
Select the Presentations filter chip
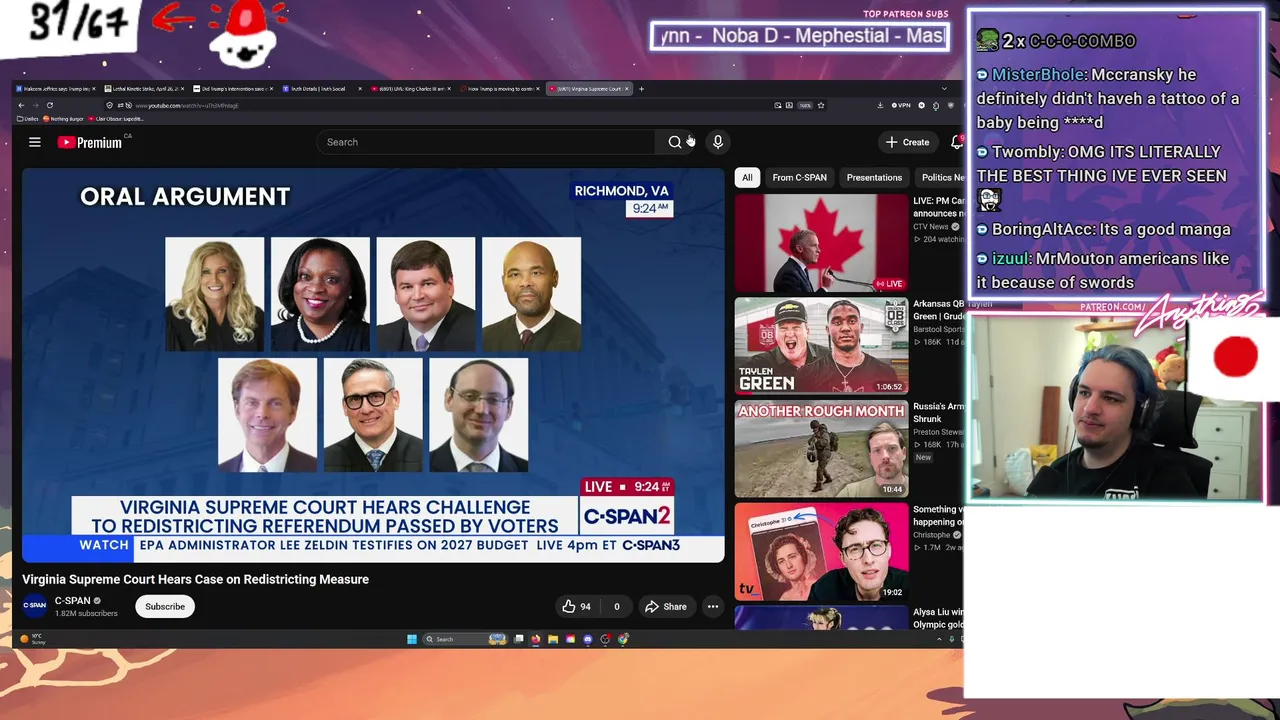click(874, 177)
